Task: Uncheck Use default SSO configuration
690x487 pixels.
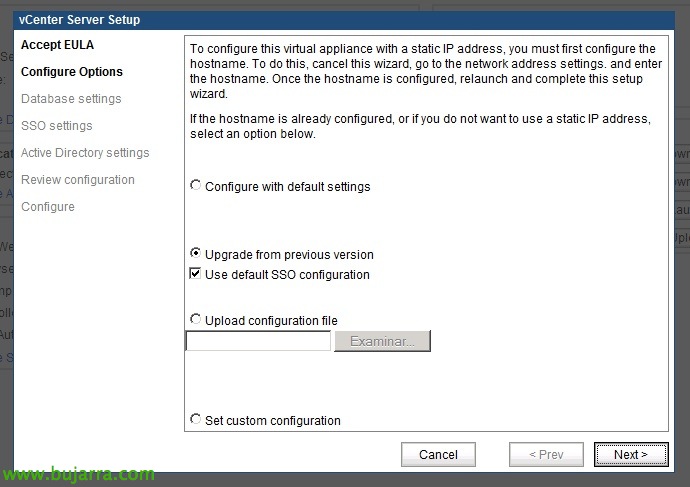Action: coord(195,273)
